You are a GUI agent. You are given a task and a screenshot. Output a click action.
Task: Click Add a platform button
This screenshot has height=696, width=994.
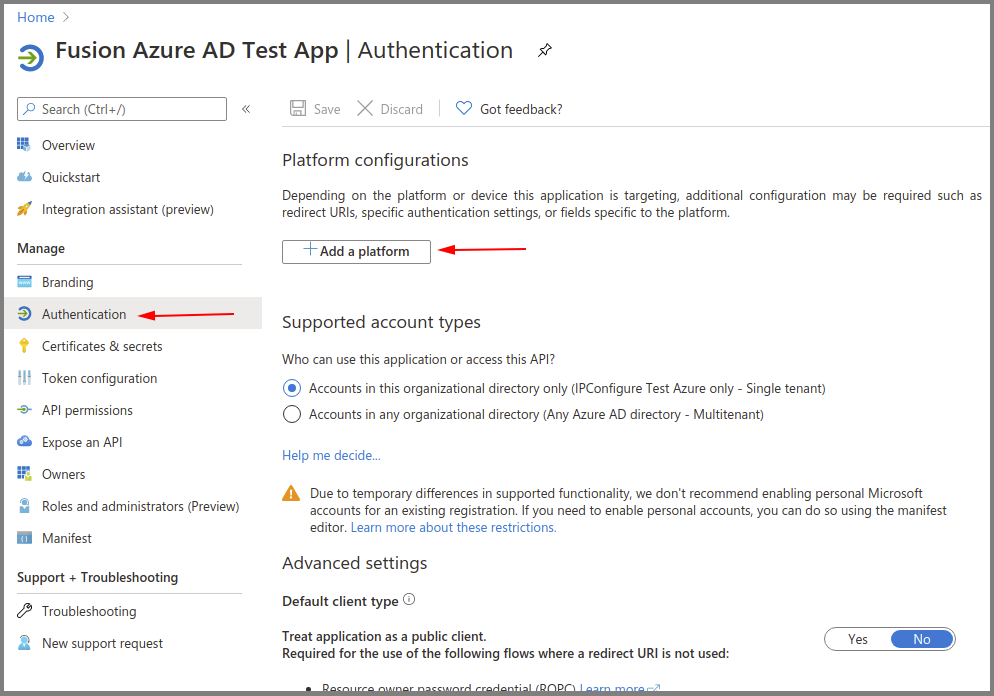coord(356,252)
